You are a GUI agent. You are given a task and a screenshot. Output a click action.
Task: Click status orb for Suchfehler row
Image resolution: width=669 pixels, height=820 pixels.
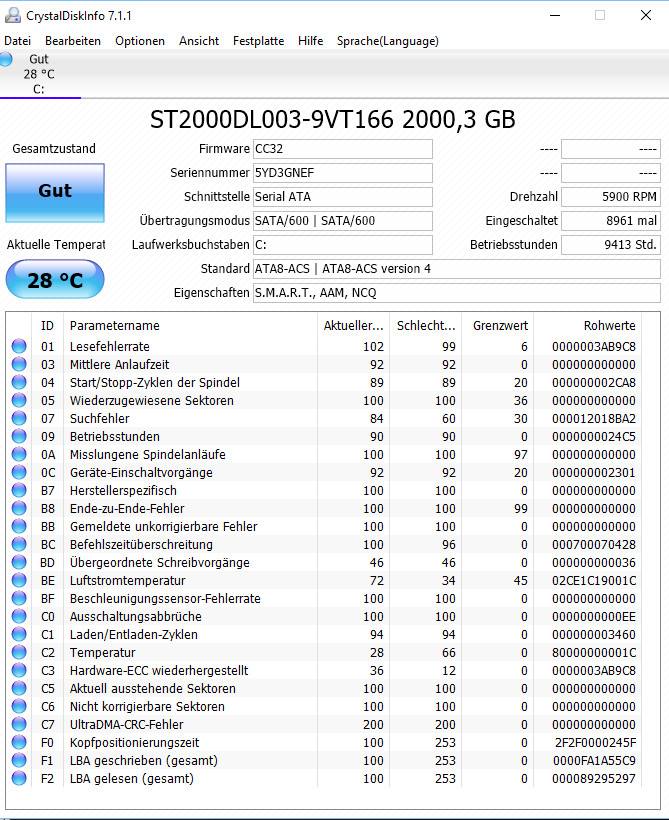tap(19, 418)
